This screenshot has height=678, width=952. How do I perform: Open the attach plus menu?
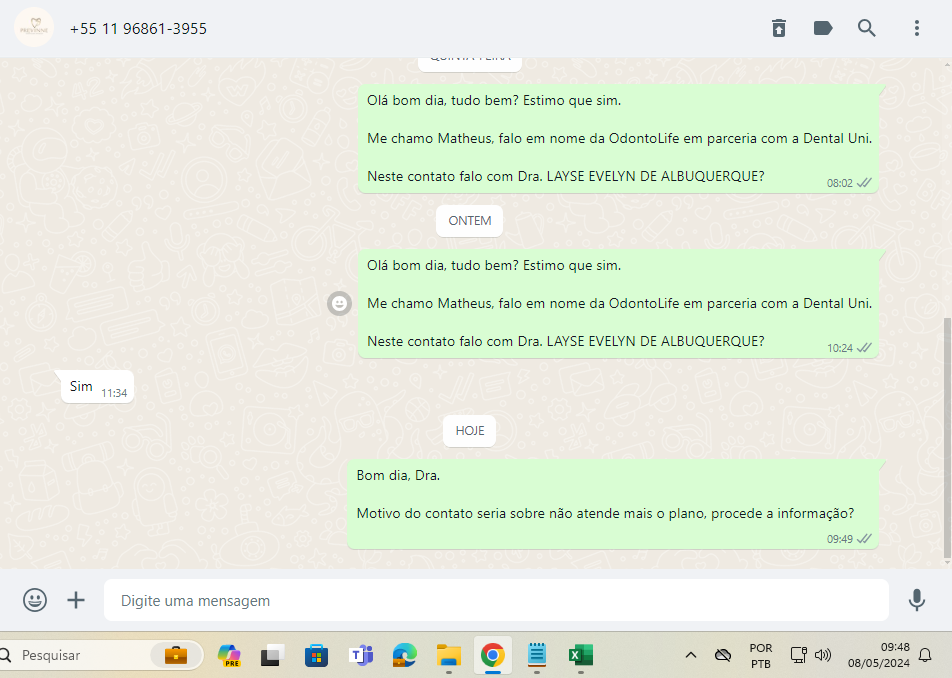(76, 600)
